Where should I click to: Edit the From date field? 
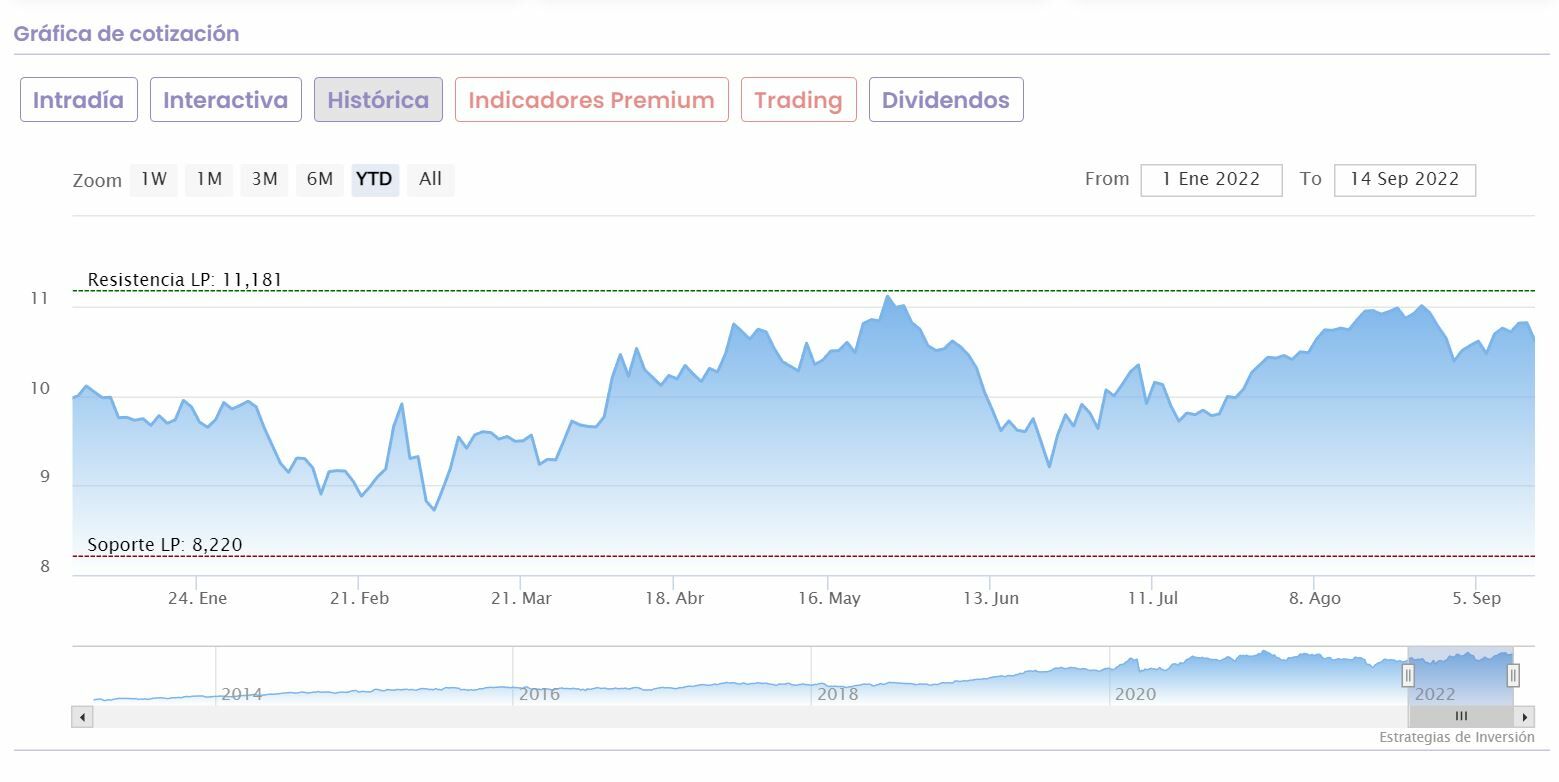1211,180
